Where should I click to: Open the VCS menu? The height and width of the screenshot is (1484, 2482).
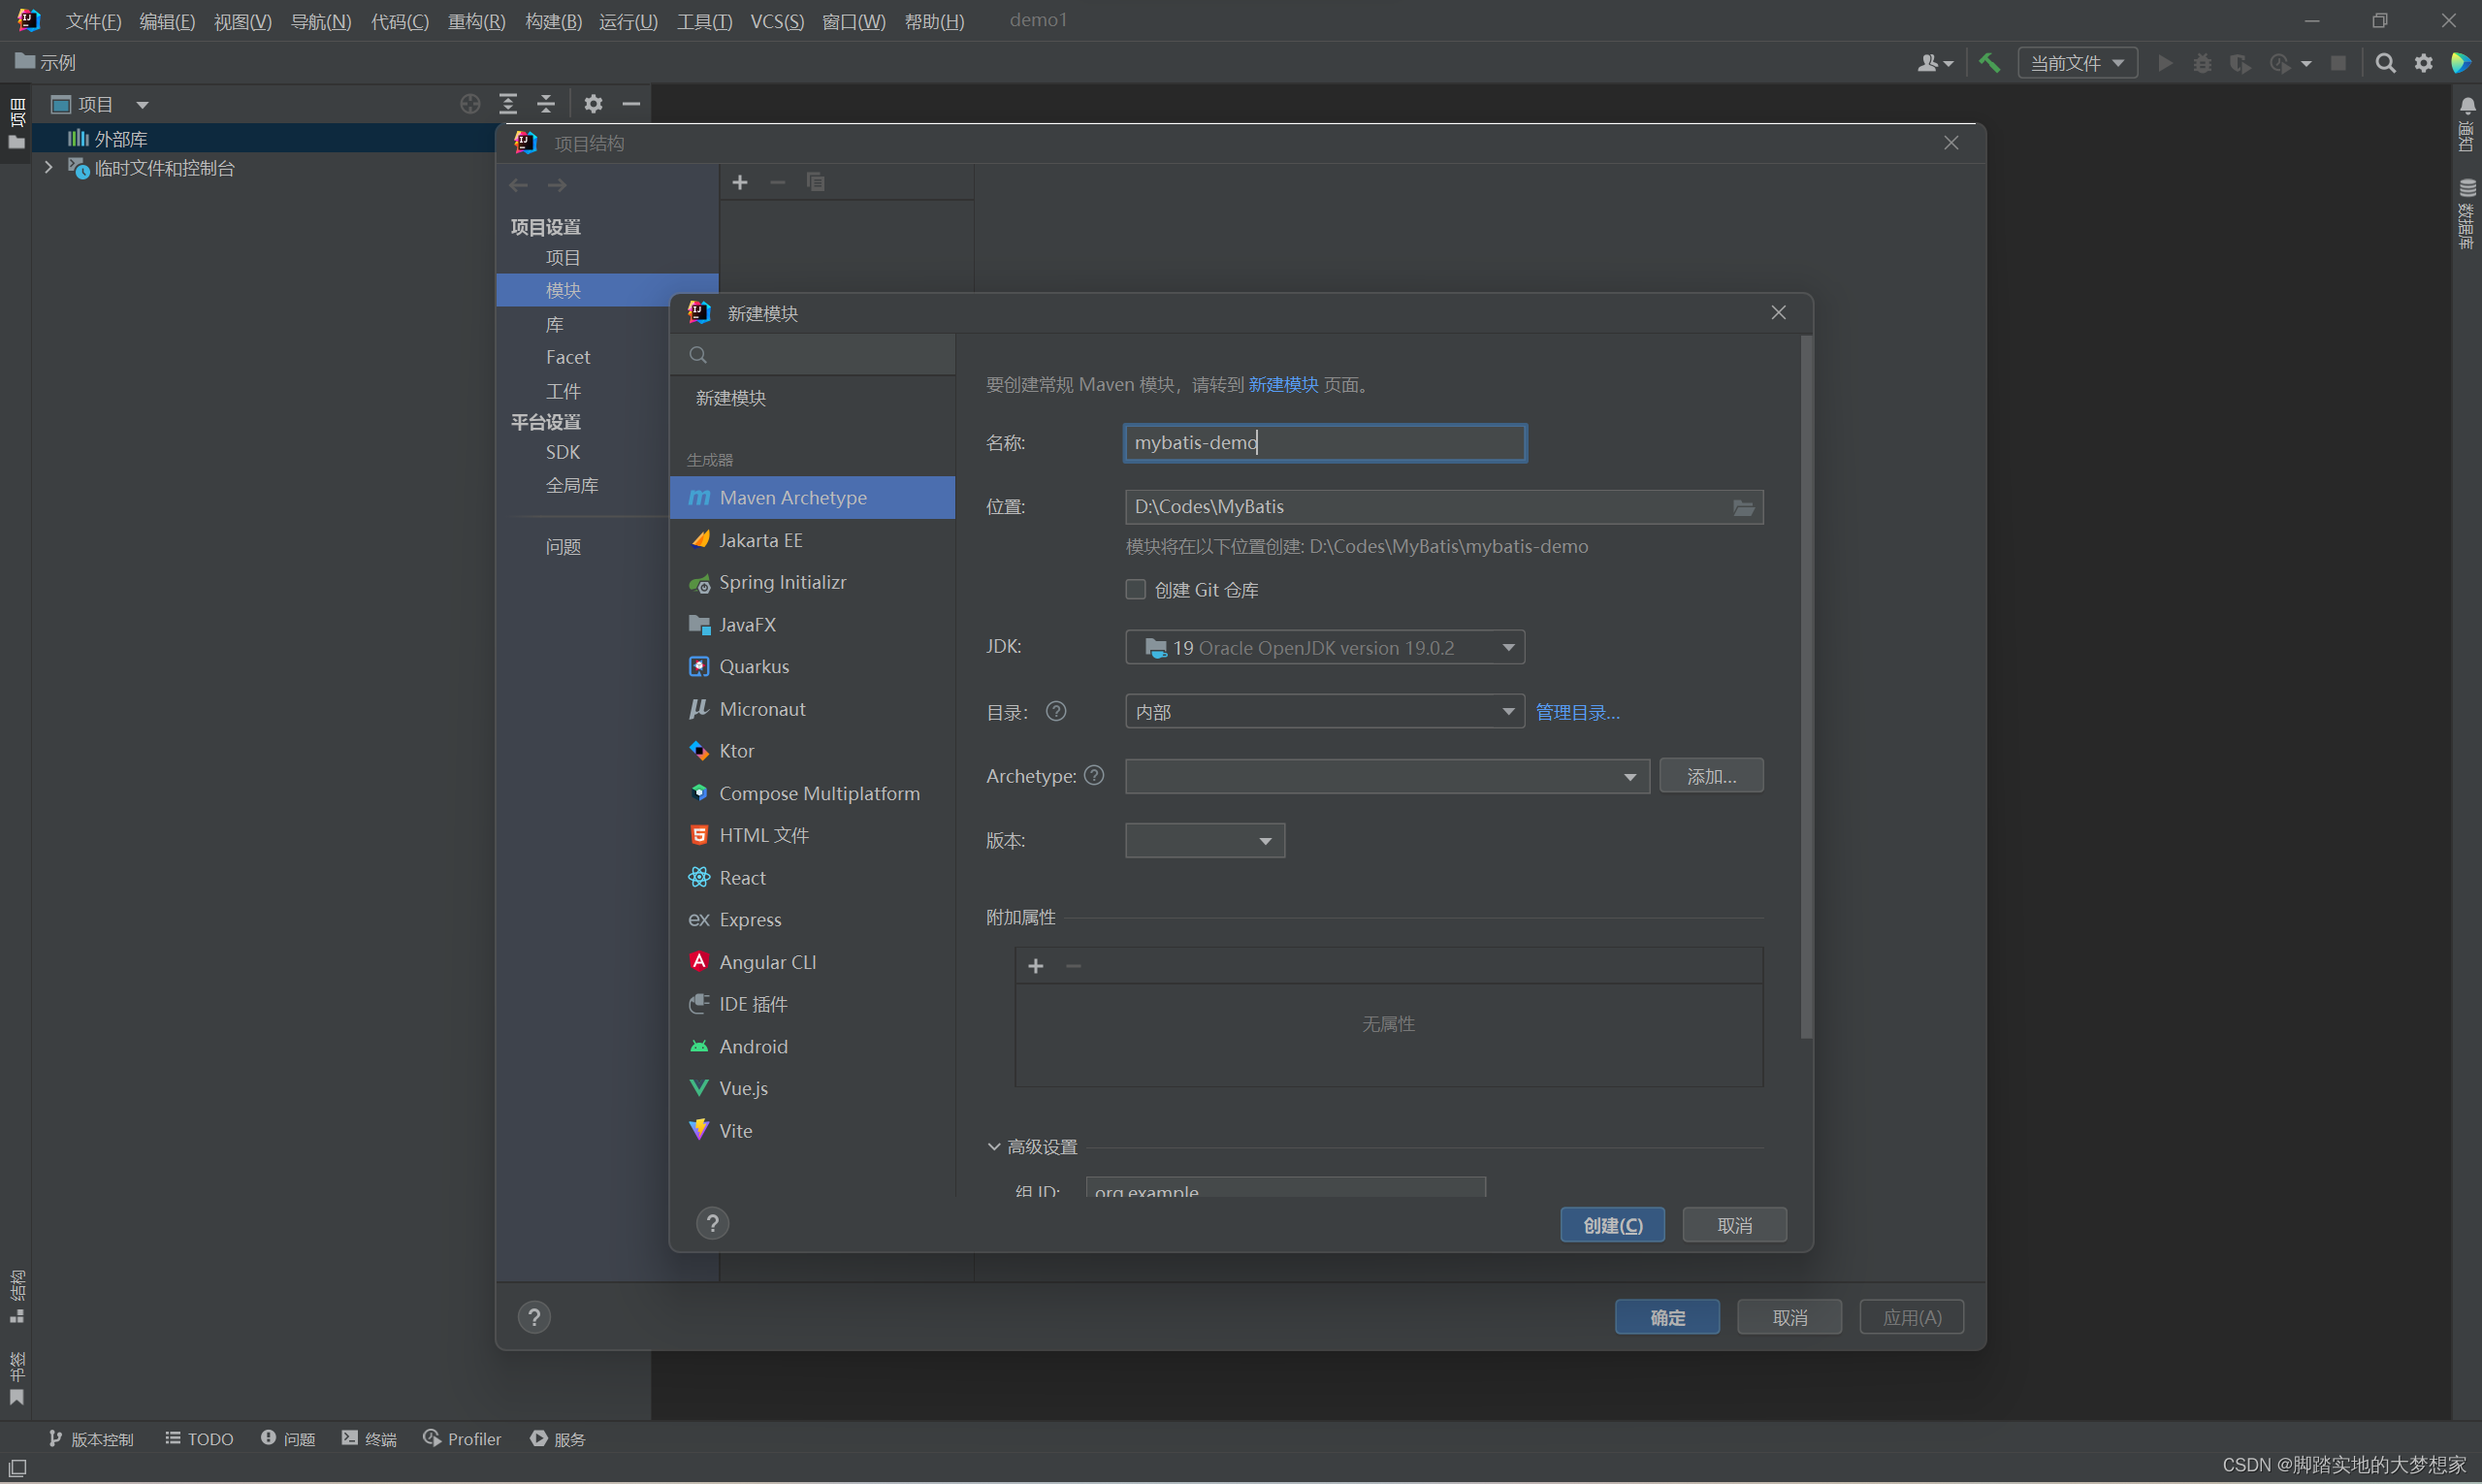click(x=776, y=21)
